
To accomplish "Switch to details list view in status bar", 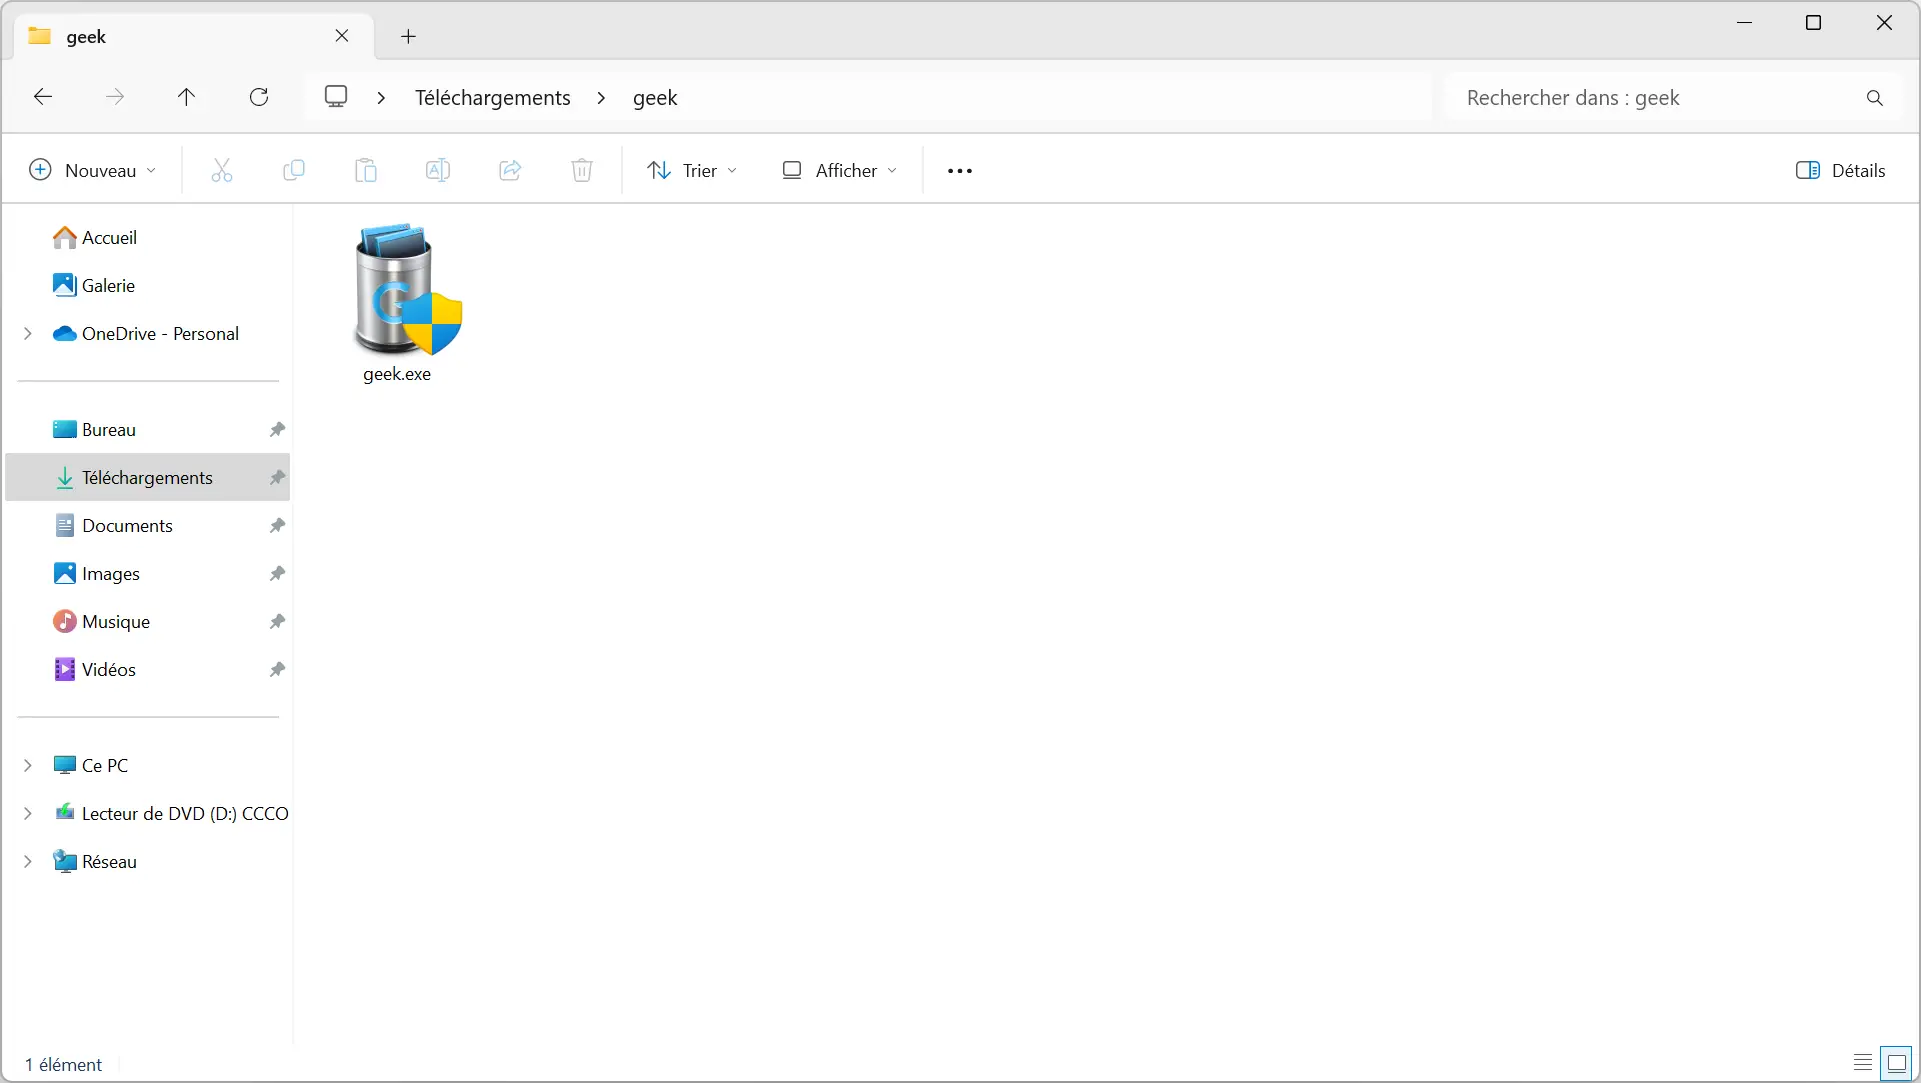I will coord(1863,1063).
